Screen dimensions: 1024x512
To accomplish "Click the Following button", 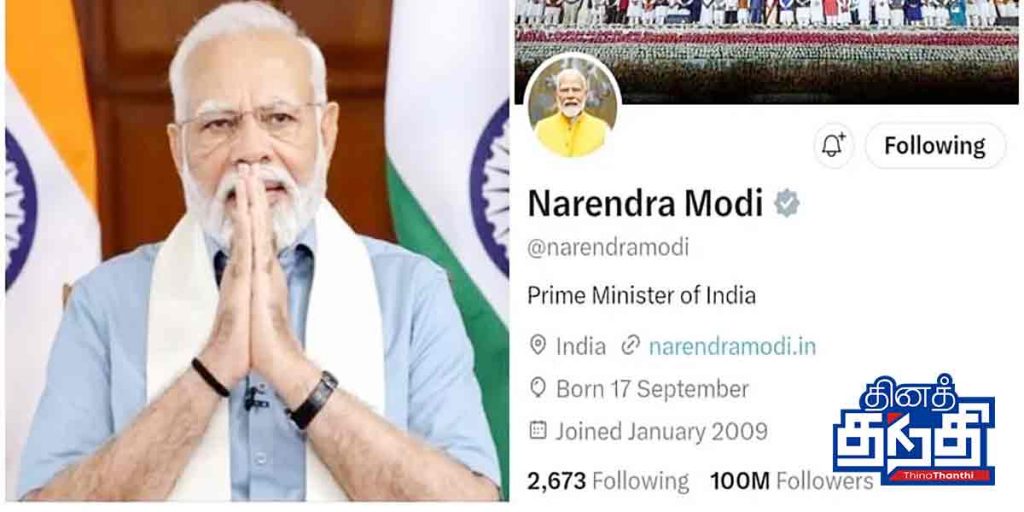I will pos(935,146).
